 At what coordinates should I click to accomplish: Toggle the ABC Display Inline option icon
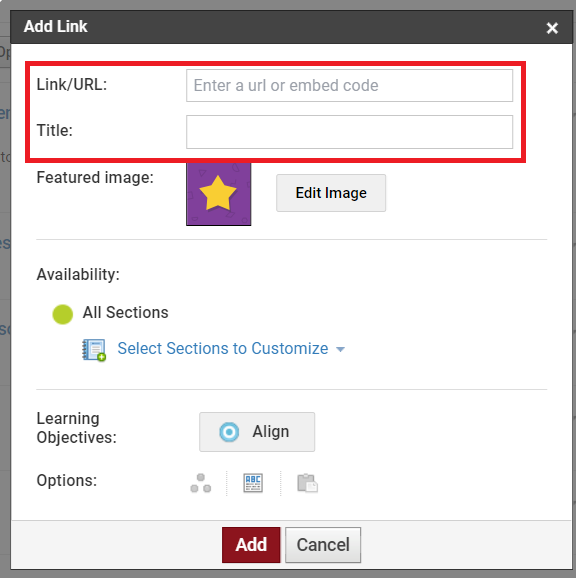[x=253, y=483]
